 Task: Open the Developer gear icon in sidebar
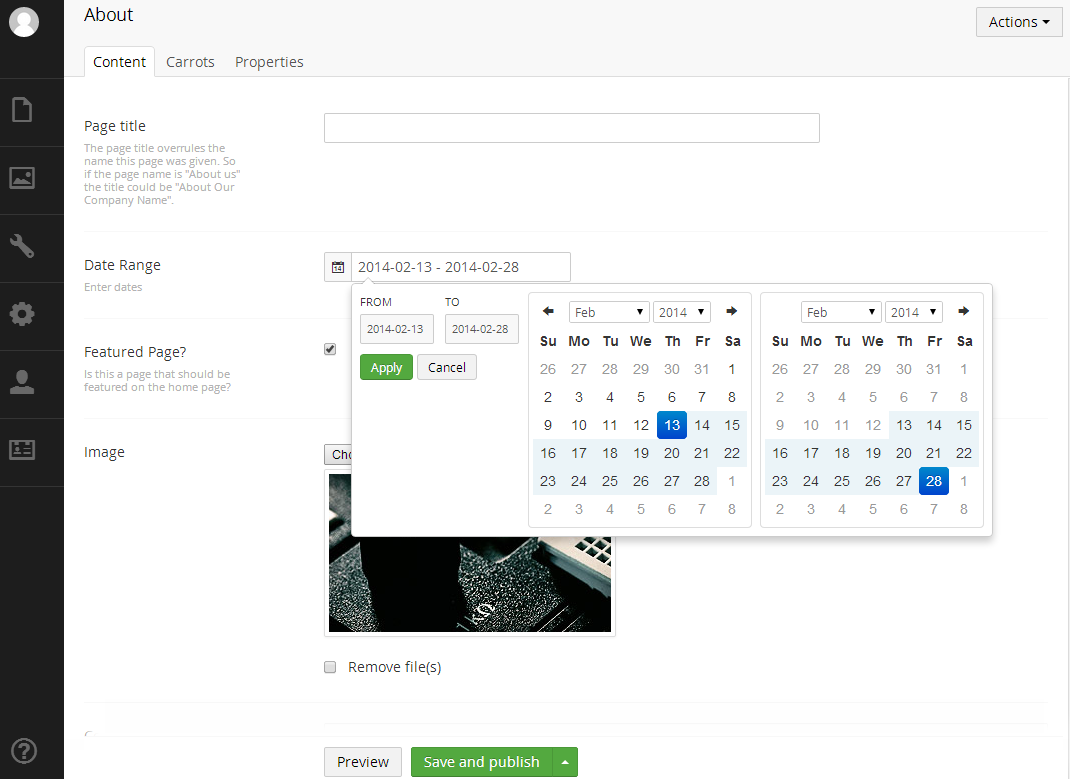coord(22,314)
